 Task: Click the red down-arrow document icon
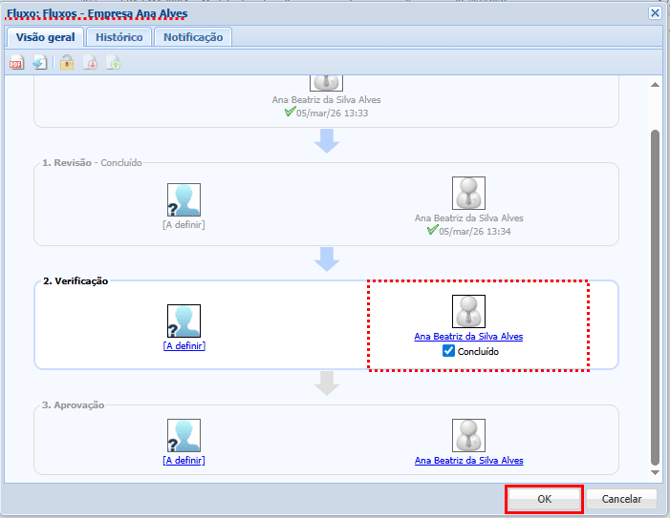90,63
